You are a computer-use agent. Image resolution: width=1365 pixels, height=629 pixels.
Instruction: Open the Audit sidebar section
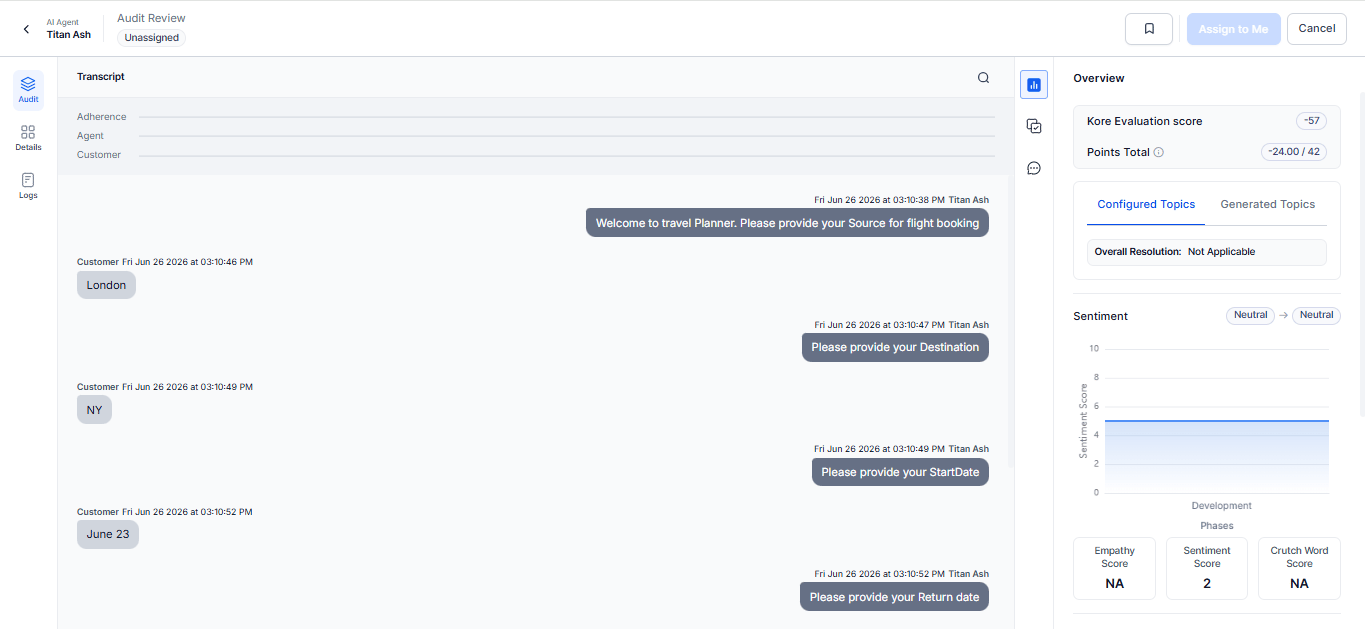tap(28, 90)
